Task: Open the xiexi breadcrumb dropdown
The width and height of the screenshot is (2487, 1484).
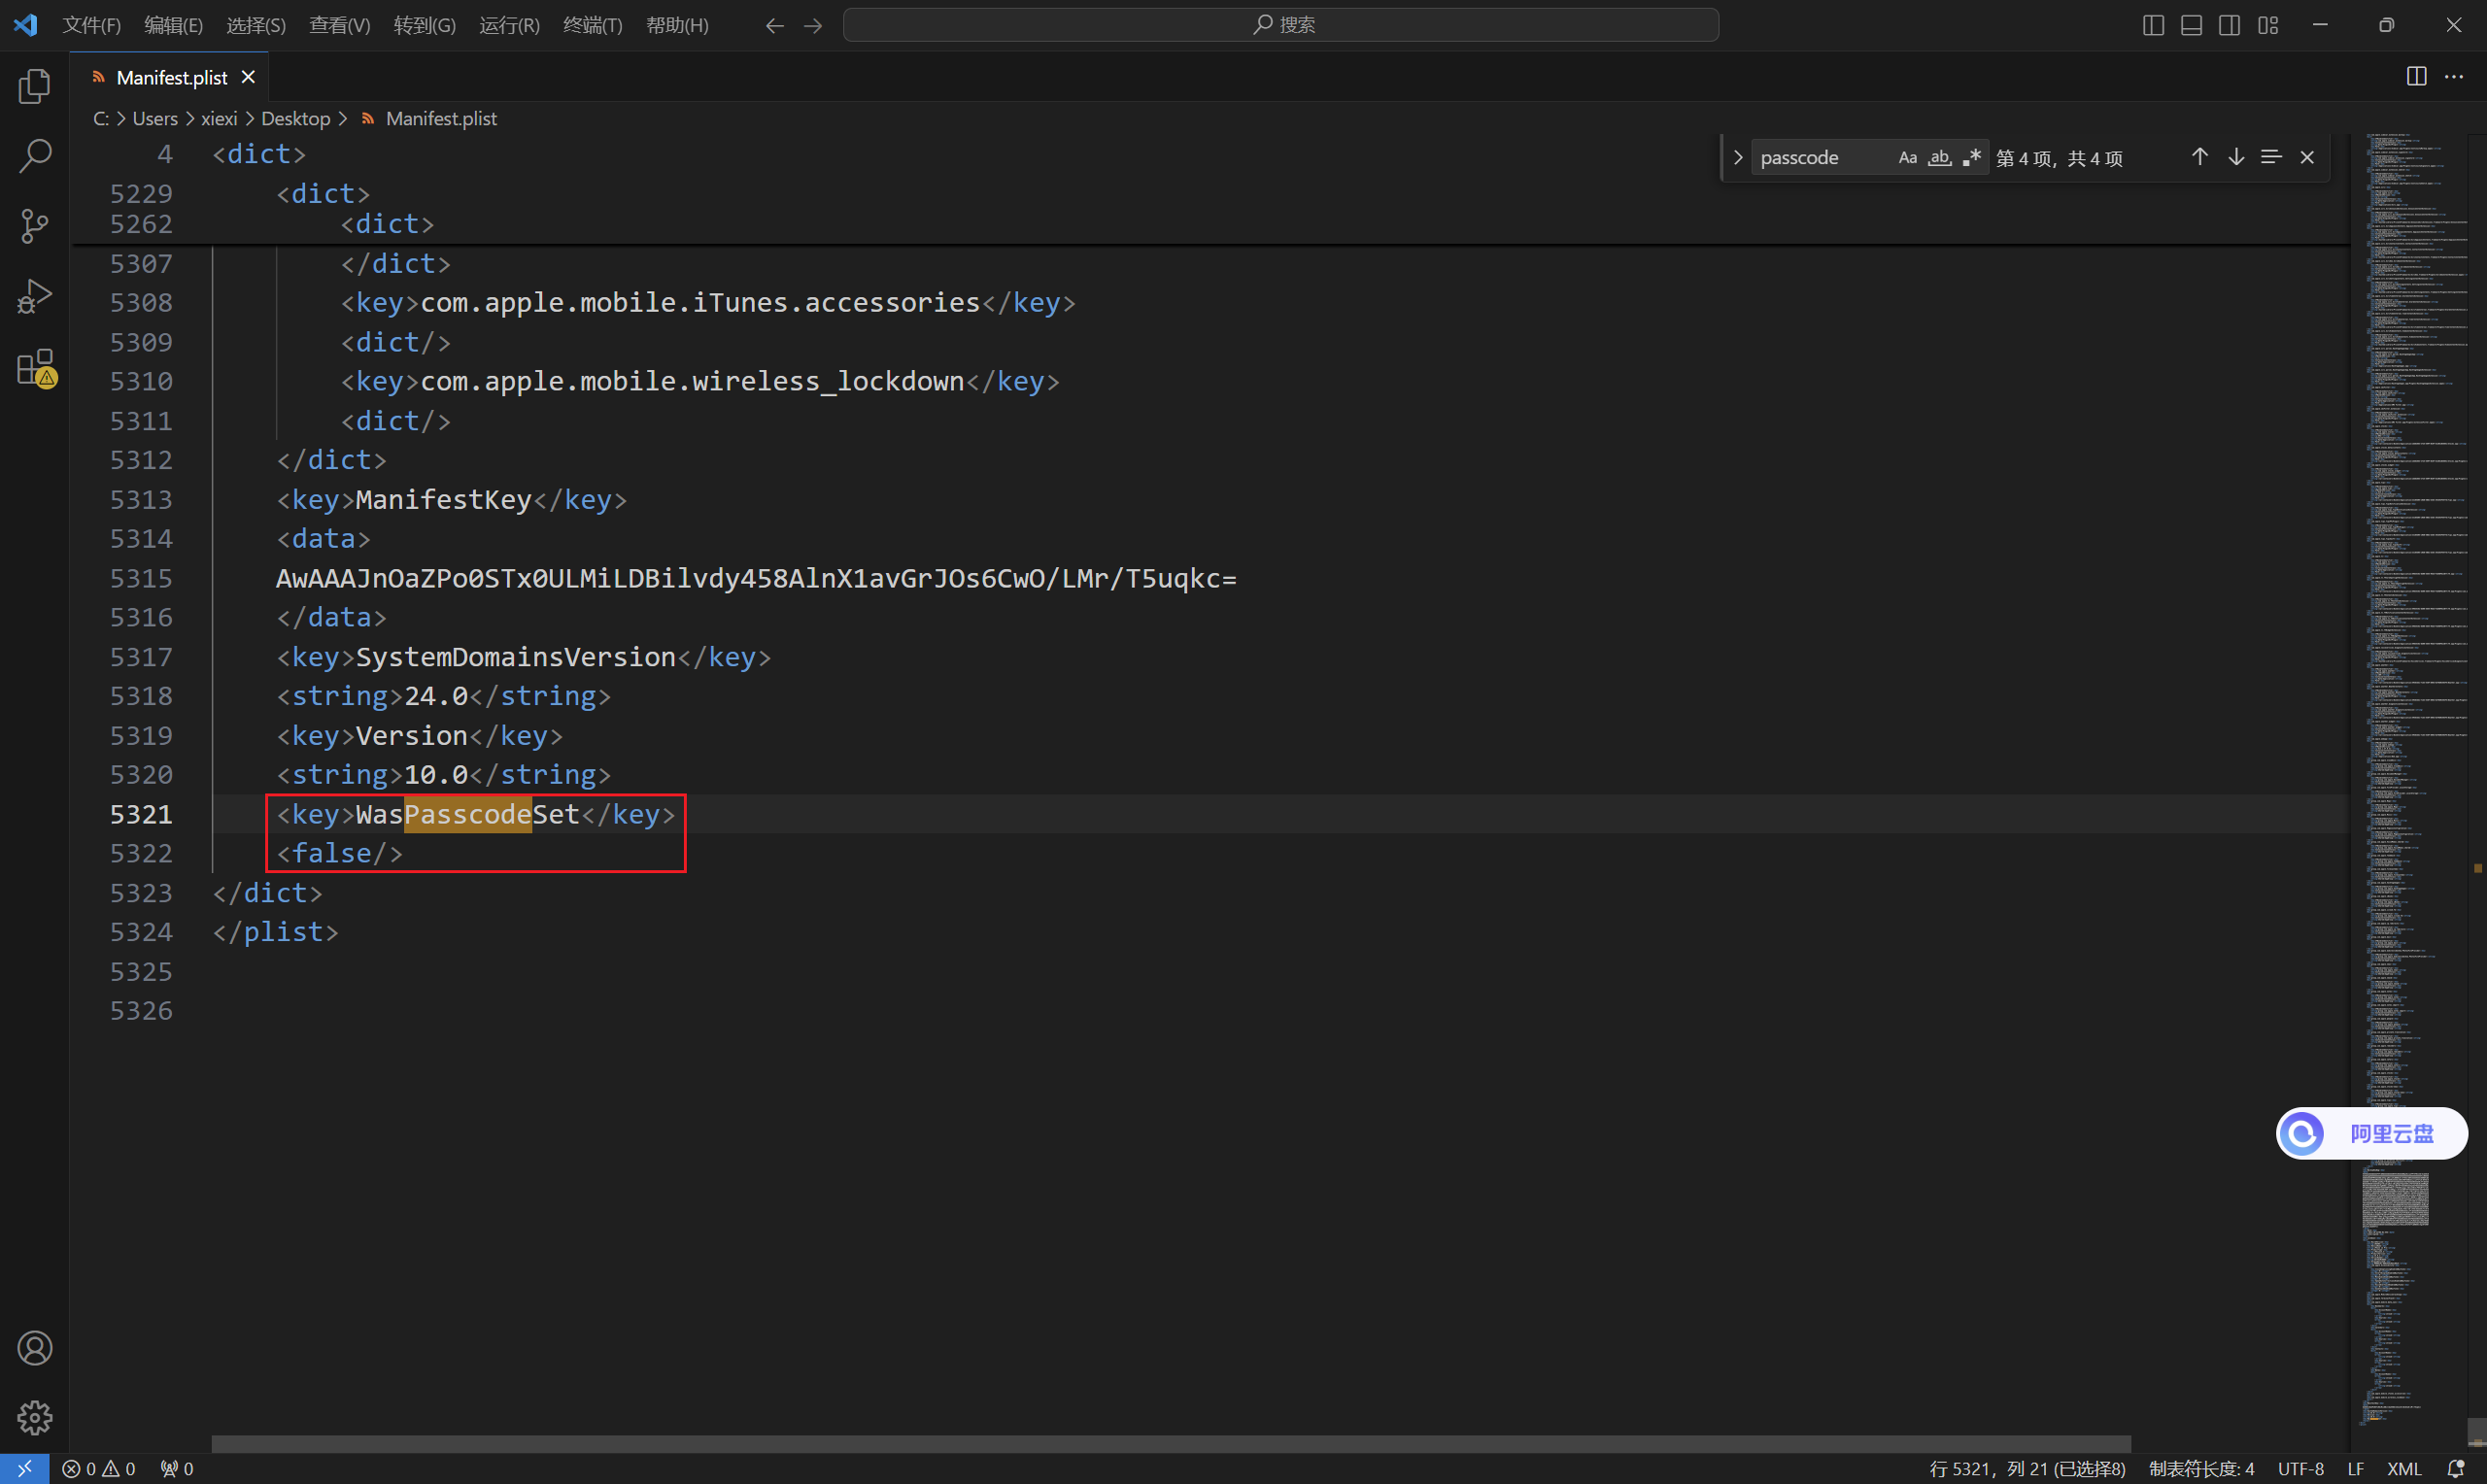Action: [x=219, y=118]
